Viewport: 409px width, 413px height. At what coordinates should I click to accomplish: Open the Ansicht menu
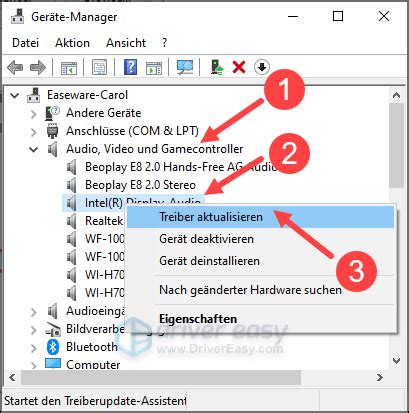coord(126,43)
